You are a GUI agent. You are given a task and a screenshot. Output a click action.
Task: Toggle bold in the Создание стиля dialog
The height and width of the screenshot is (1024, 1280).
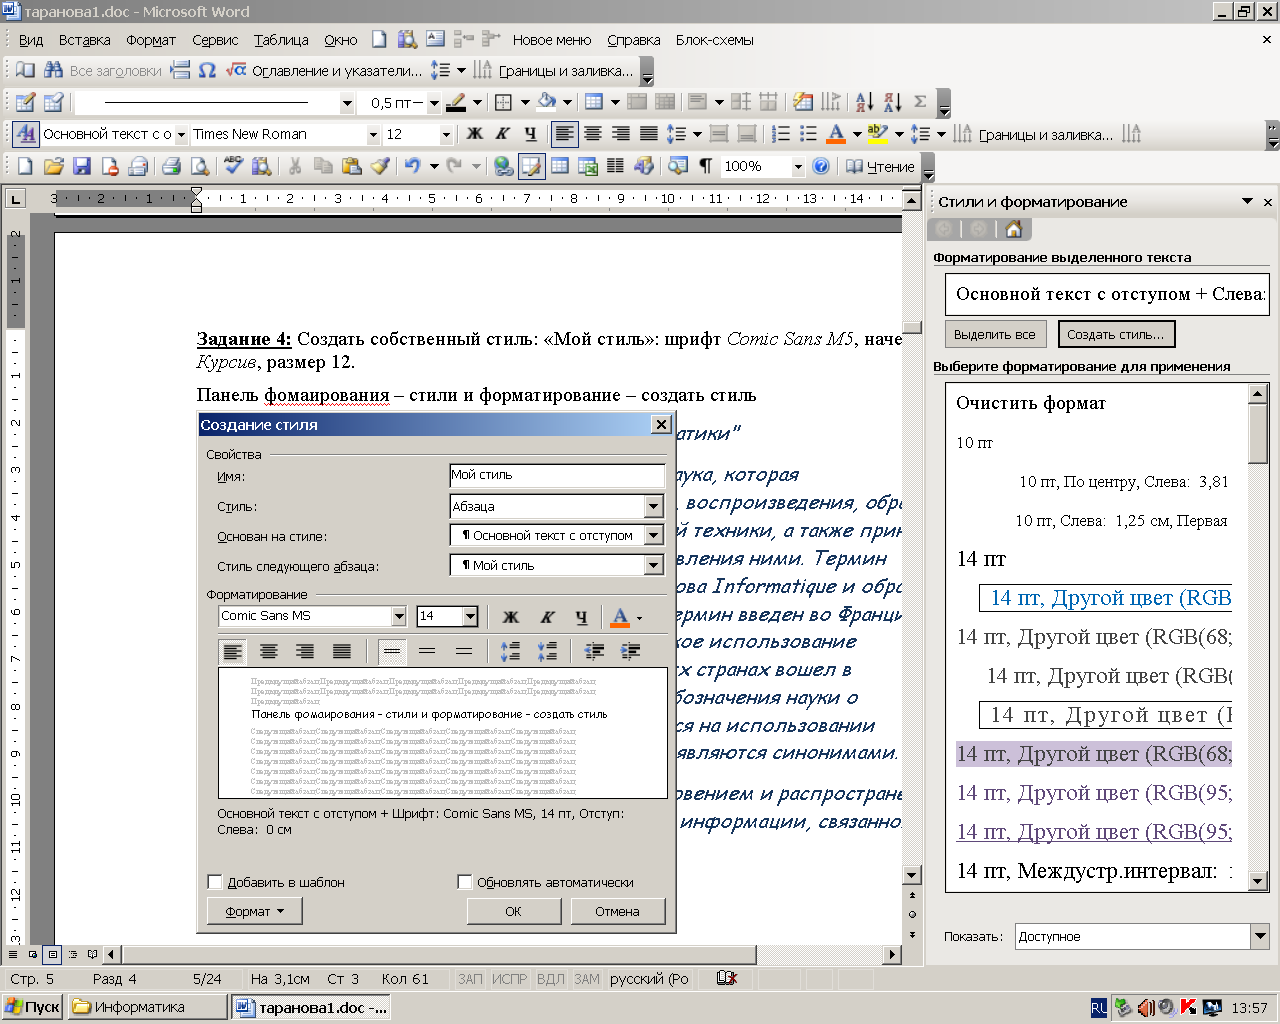510,617
